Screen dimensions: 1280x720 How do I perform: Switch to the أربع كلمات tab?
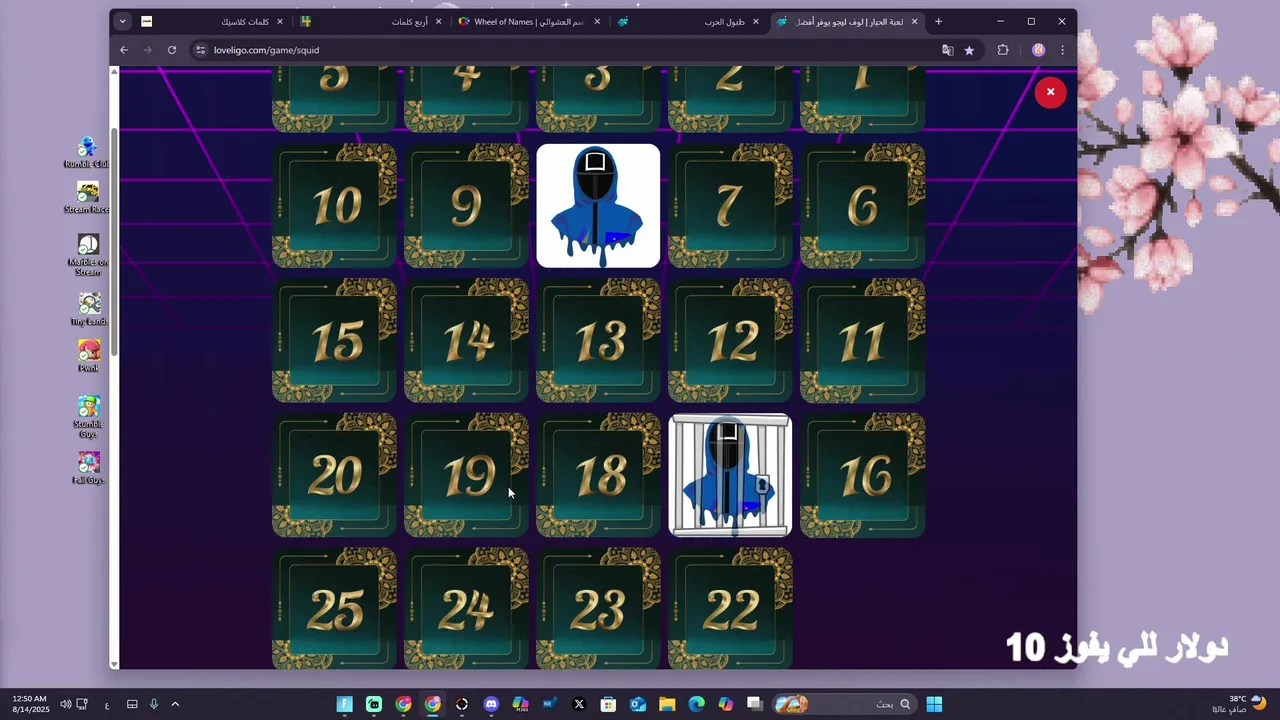pos(372,21)
